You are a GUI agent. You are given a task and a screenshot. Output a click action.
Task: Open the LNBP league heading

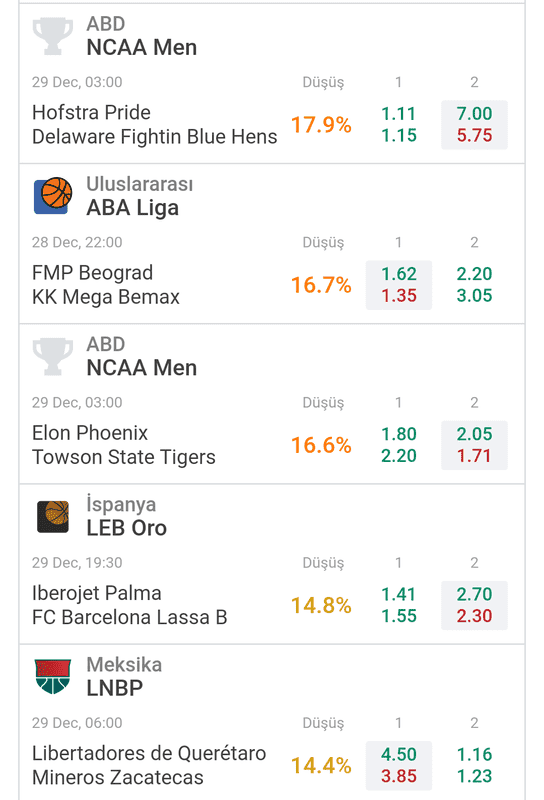115,688
